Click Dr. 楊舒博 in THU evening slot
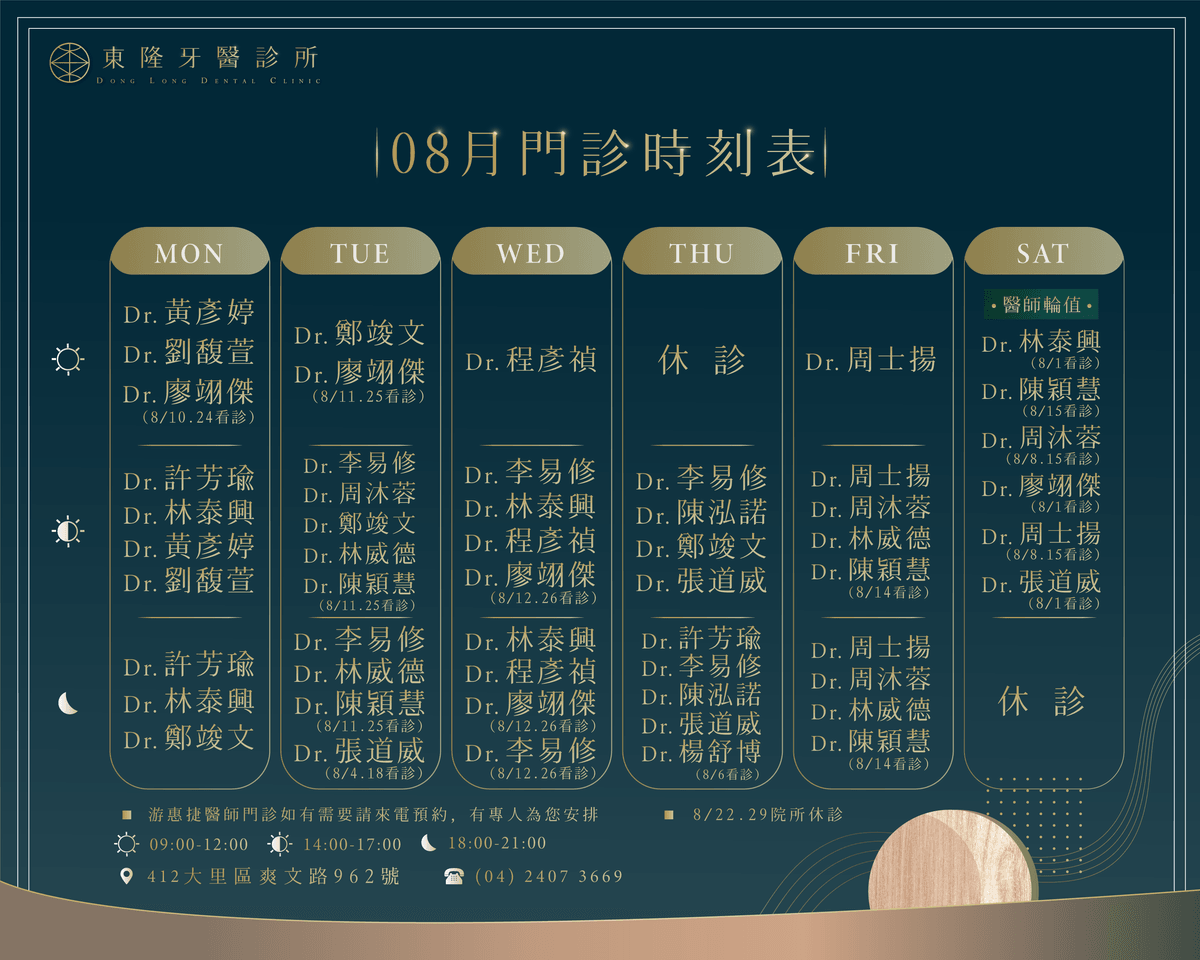Image resolution: width=1200 pixels, height=960 pixels. click(x=702, y=753)
